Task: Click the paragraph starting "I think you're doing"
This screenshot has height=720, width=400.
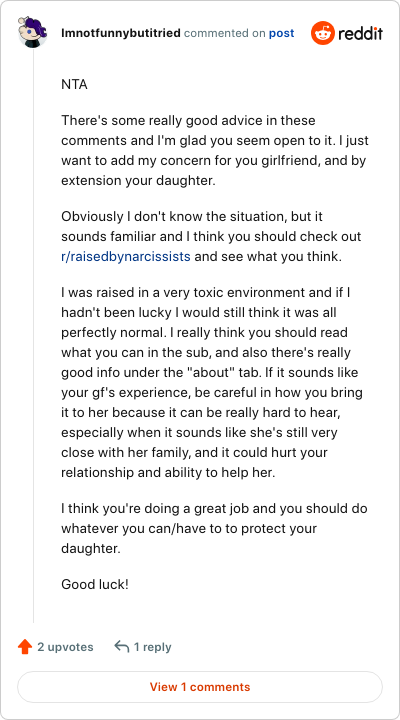Action: (x=214, y=529)
